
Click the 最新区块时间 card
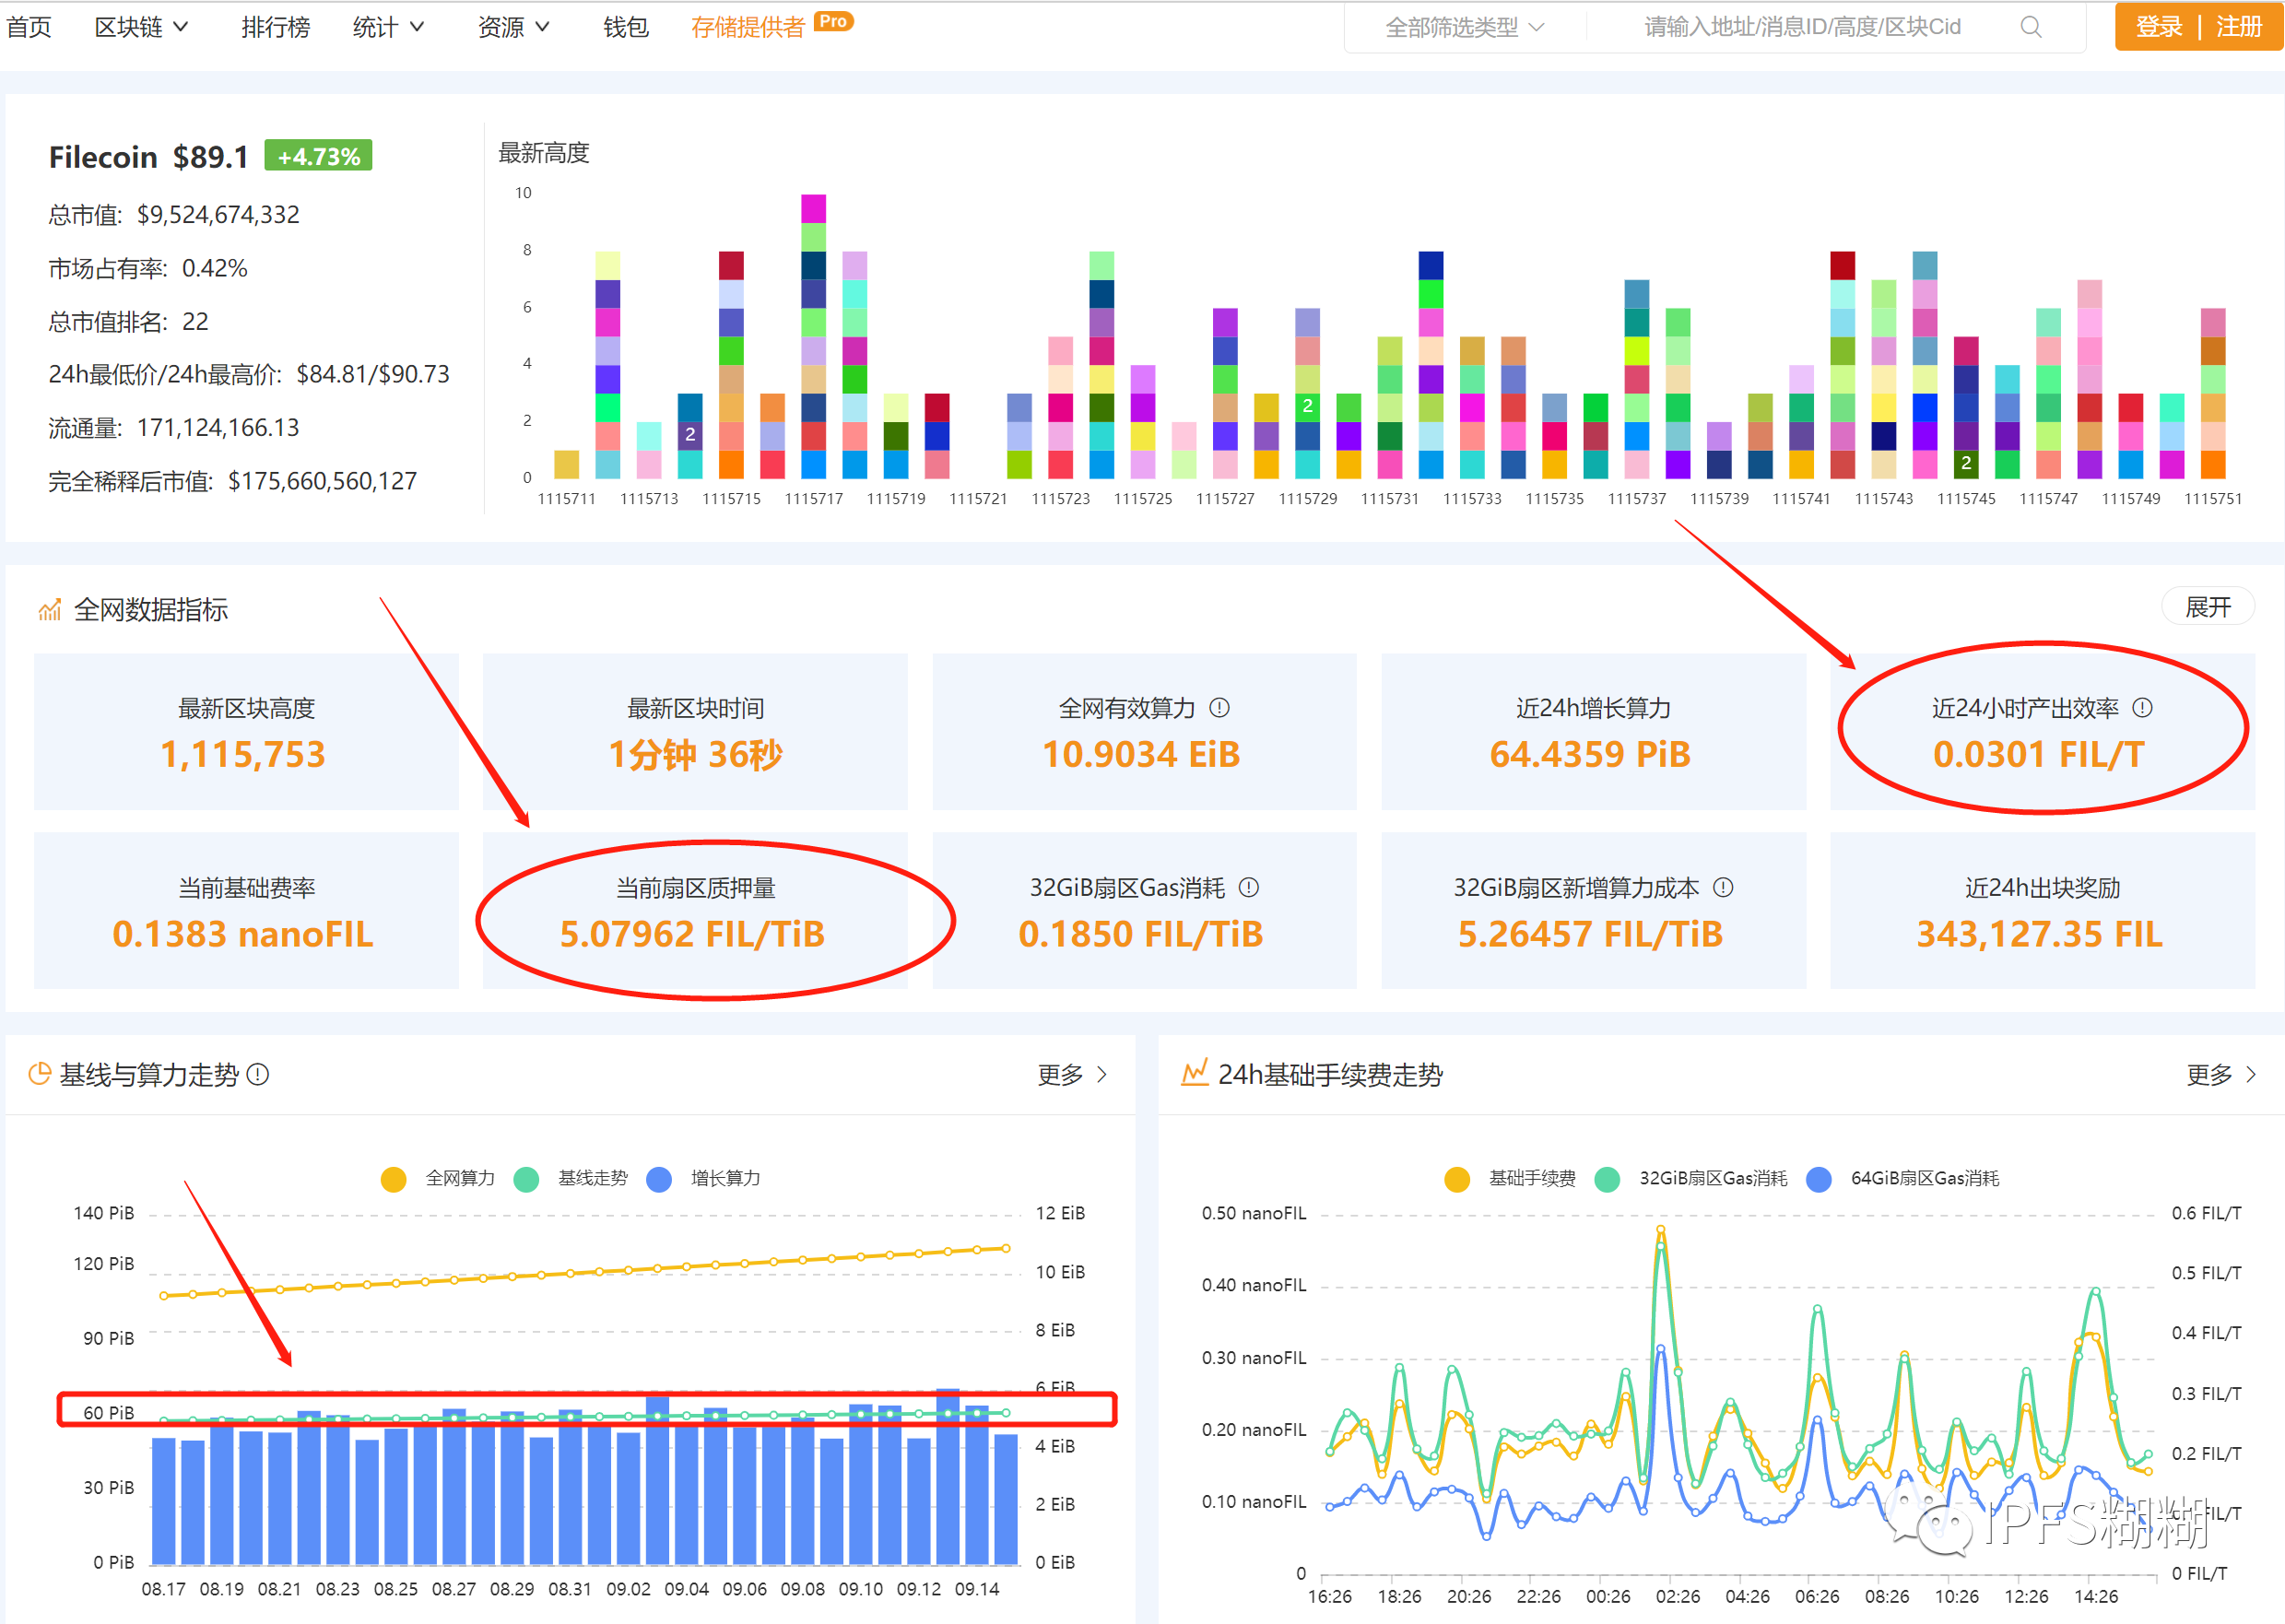click(695, 732)
